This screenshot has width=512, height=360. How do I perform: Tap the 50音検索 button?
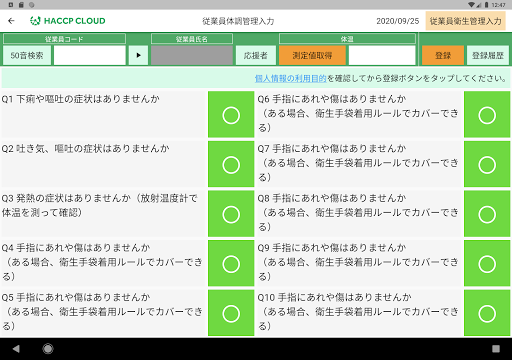27,55
